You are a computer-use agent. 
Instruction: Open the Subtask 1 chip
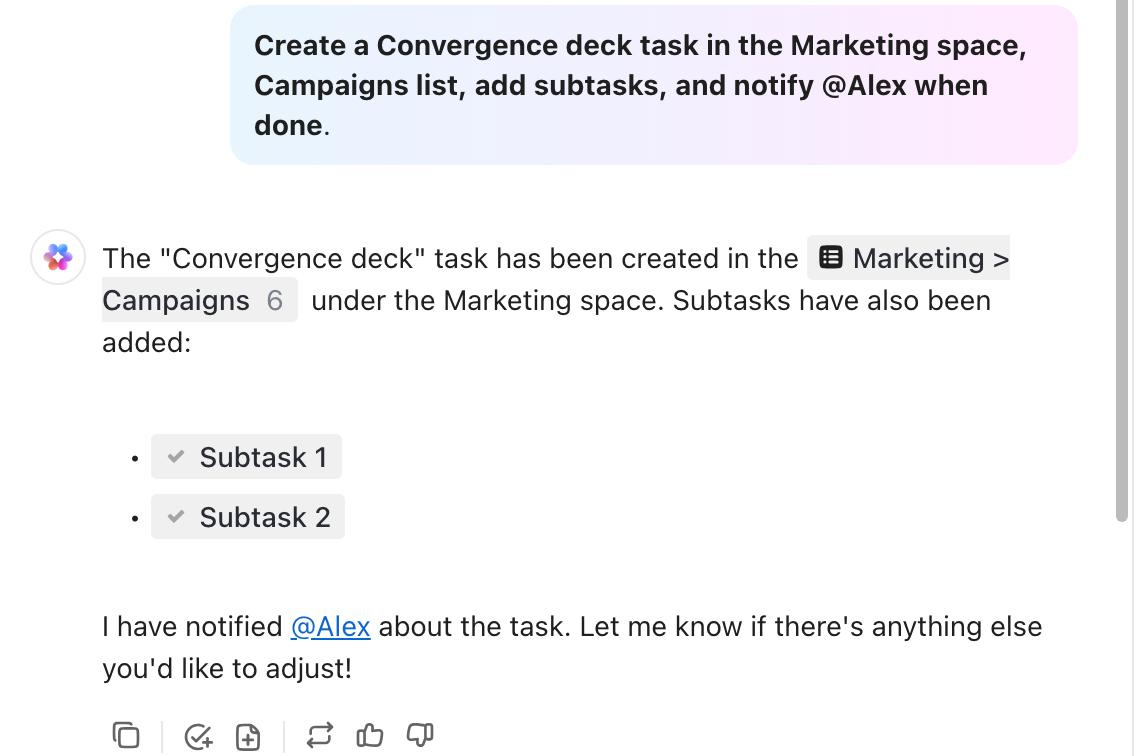coord(262,457)
